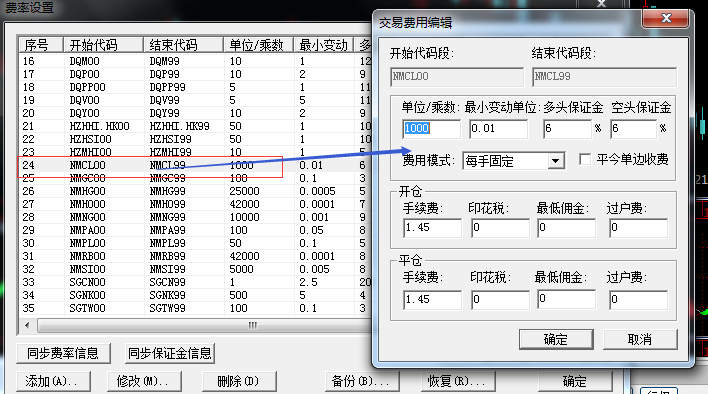Click the 平仓 手续费 input field
The width and height of the screenshot is (708, 394).
[433, 300]
